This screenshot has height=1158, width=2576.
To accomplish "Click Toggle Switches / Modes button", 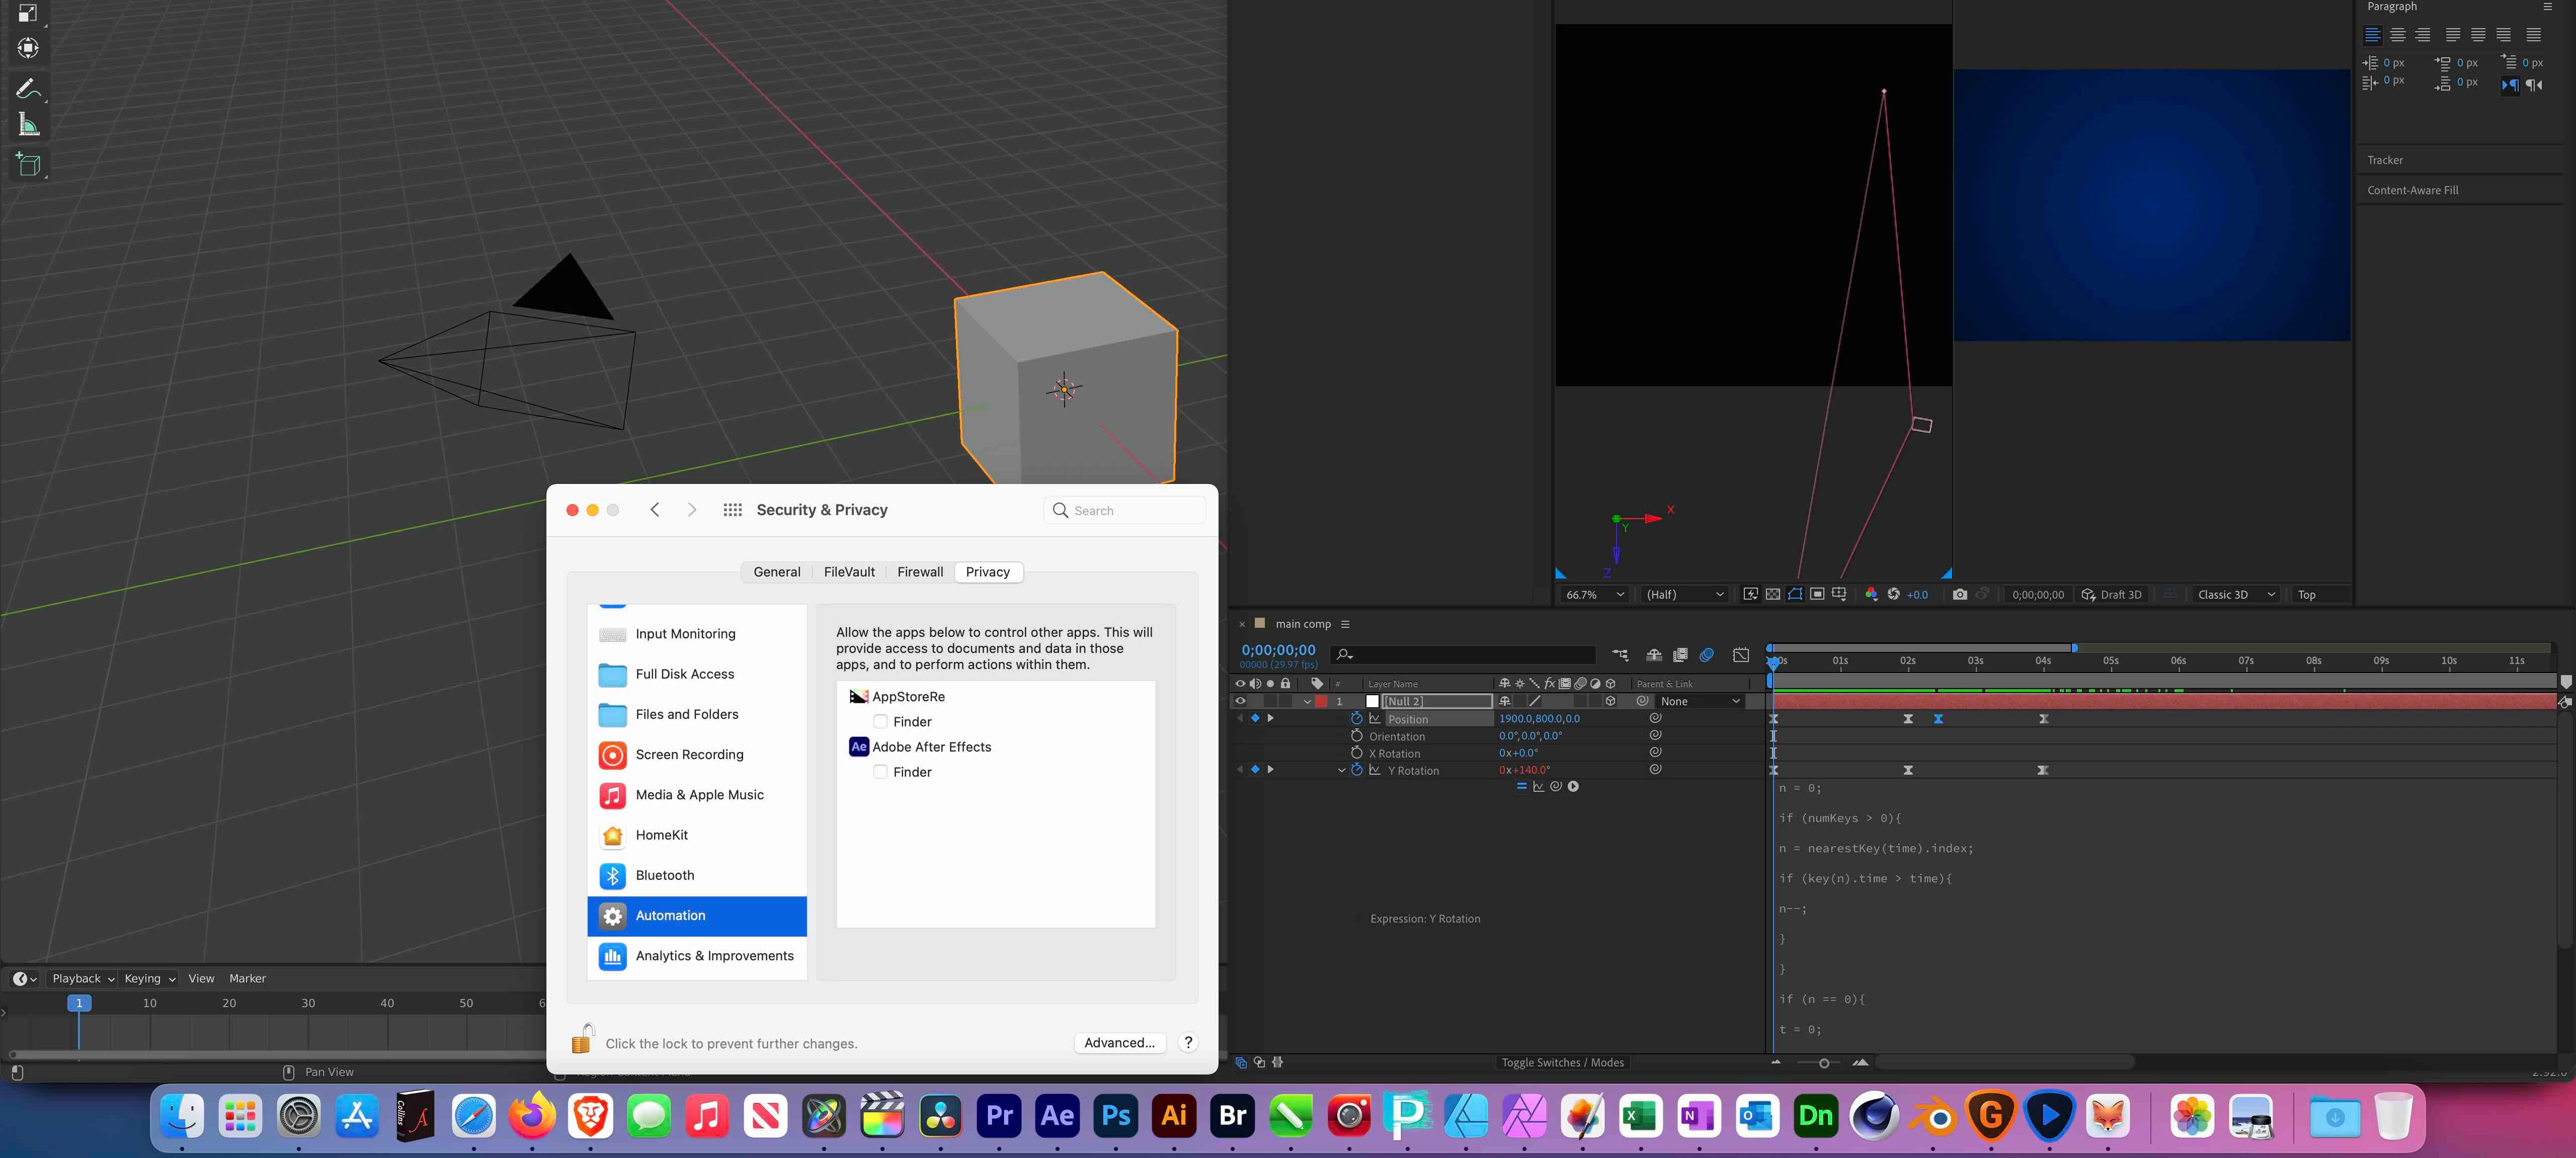I will (x=1562, y=1062).
